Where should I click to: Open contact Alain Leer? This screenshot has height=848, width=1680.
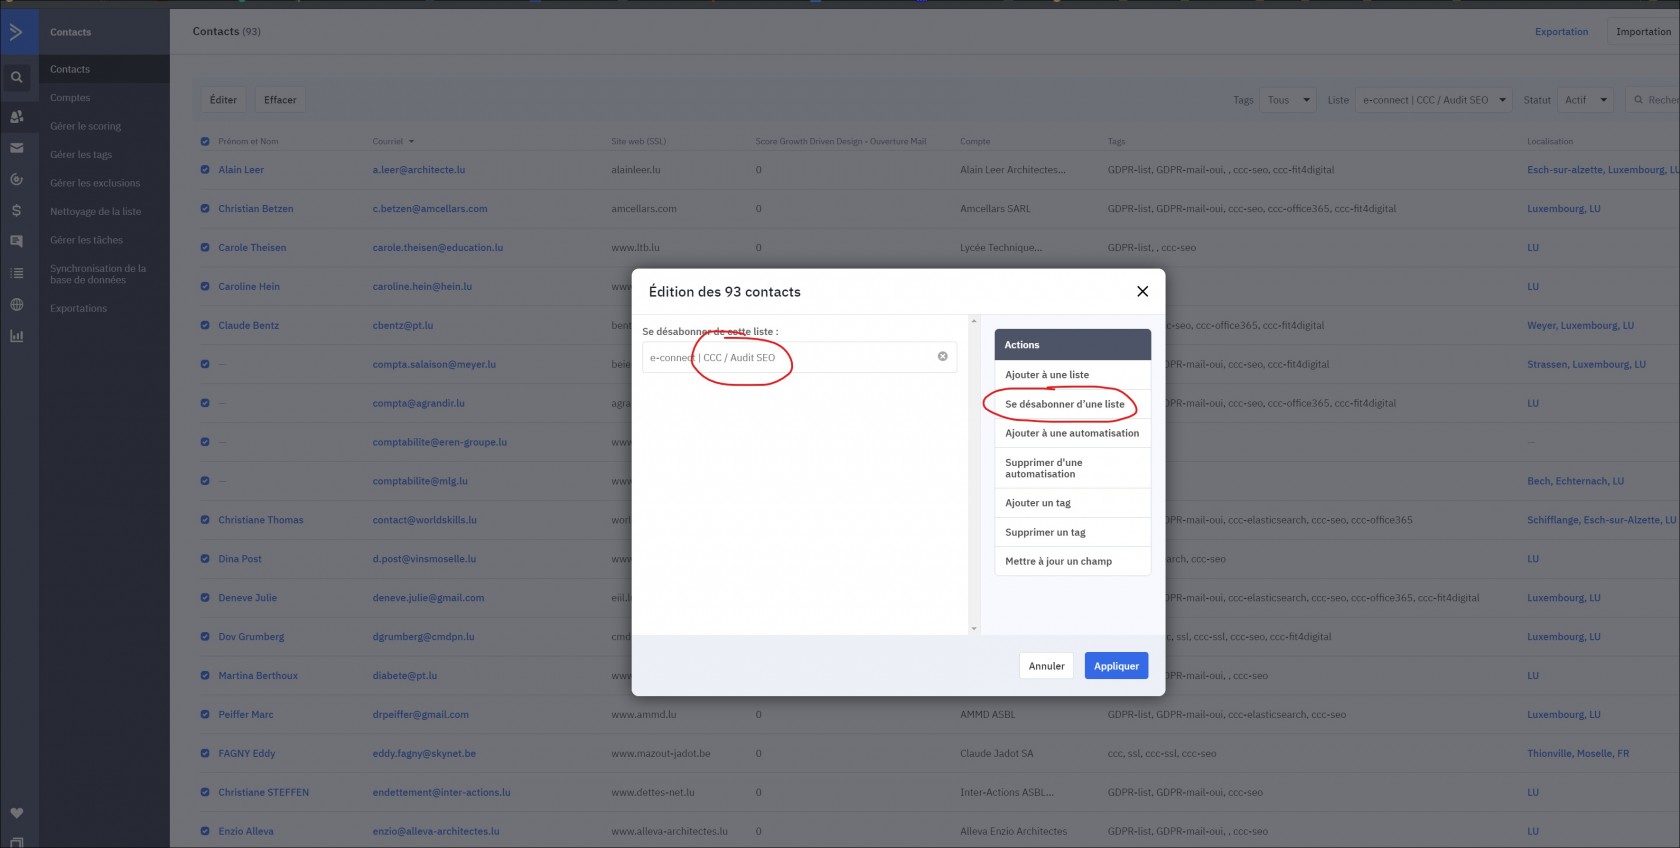(241, 170)
